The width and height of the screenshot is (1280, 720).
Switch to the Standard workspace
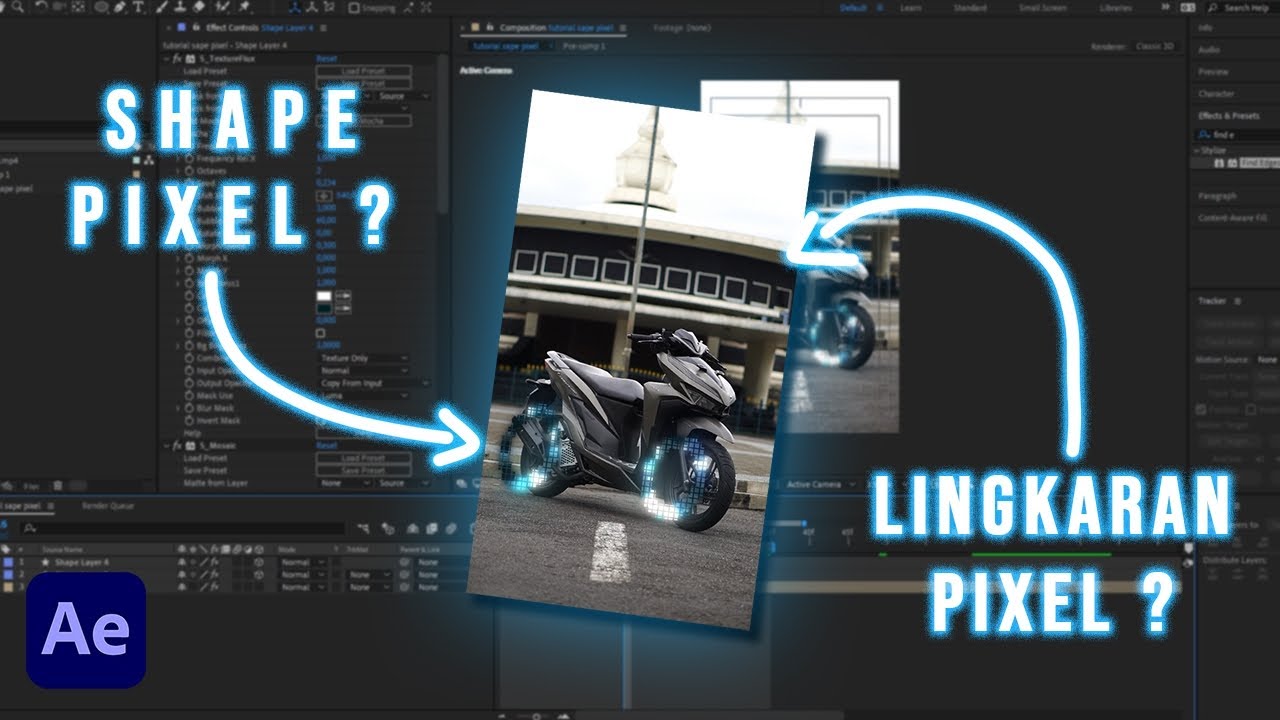coord(970,7)
